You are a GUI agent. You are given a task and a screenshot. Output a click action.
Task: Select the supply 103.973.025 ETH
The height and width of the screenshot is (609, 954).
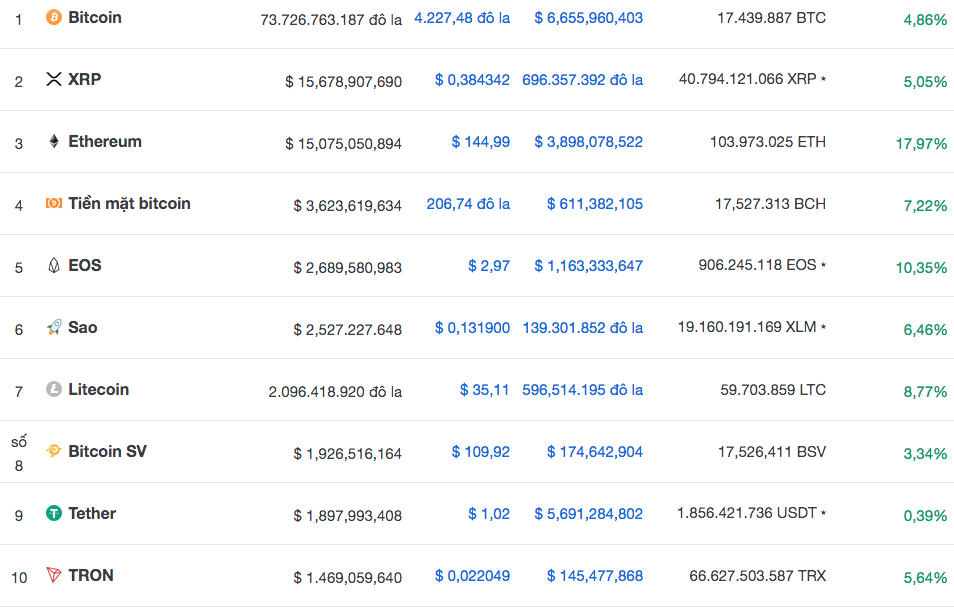768,142
